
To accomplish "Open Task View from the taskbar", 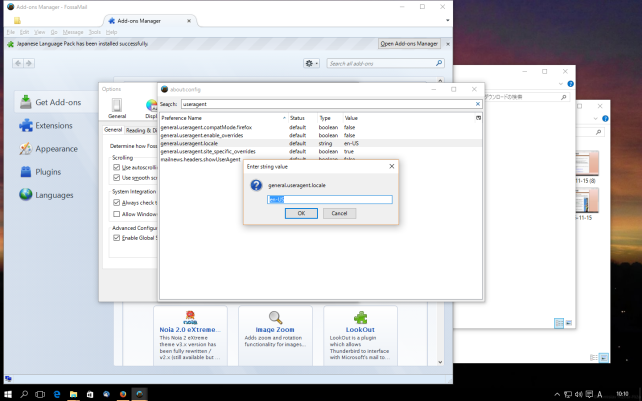I will 40,394.
